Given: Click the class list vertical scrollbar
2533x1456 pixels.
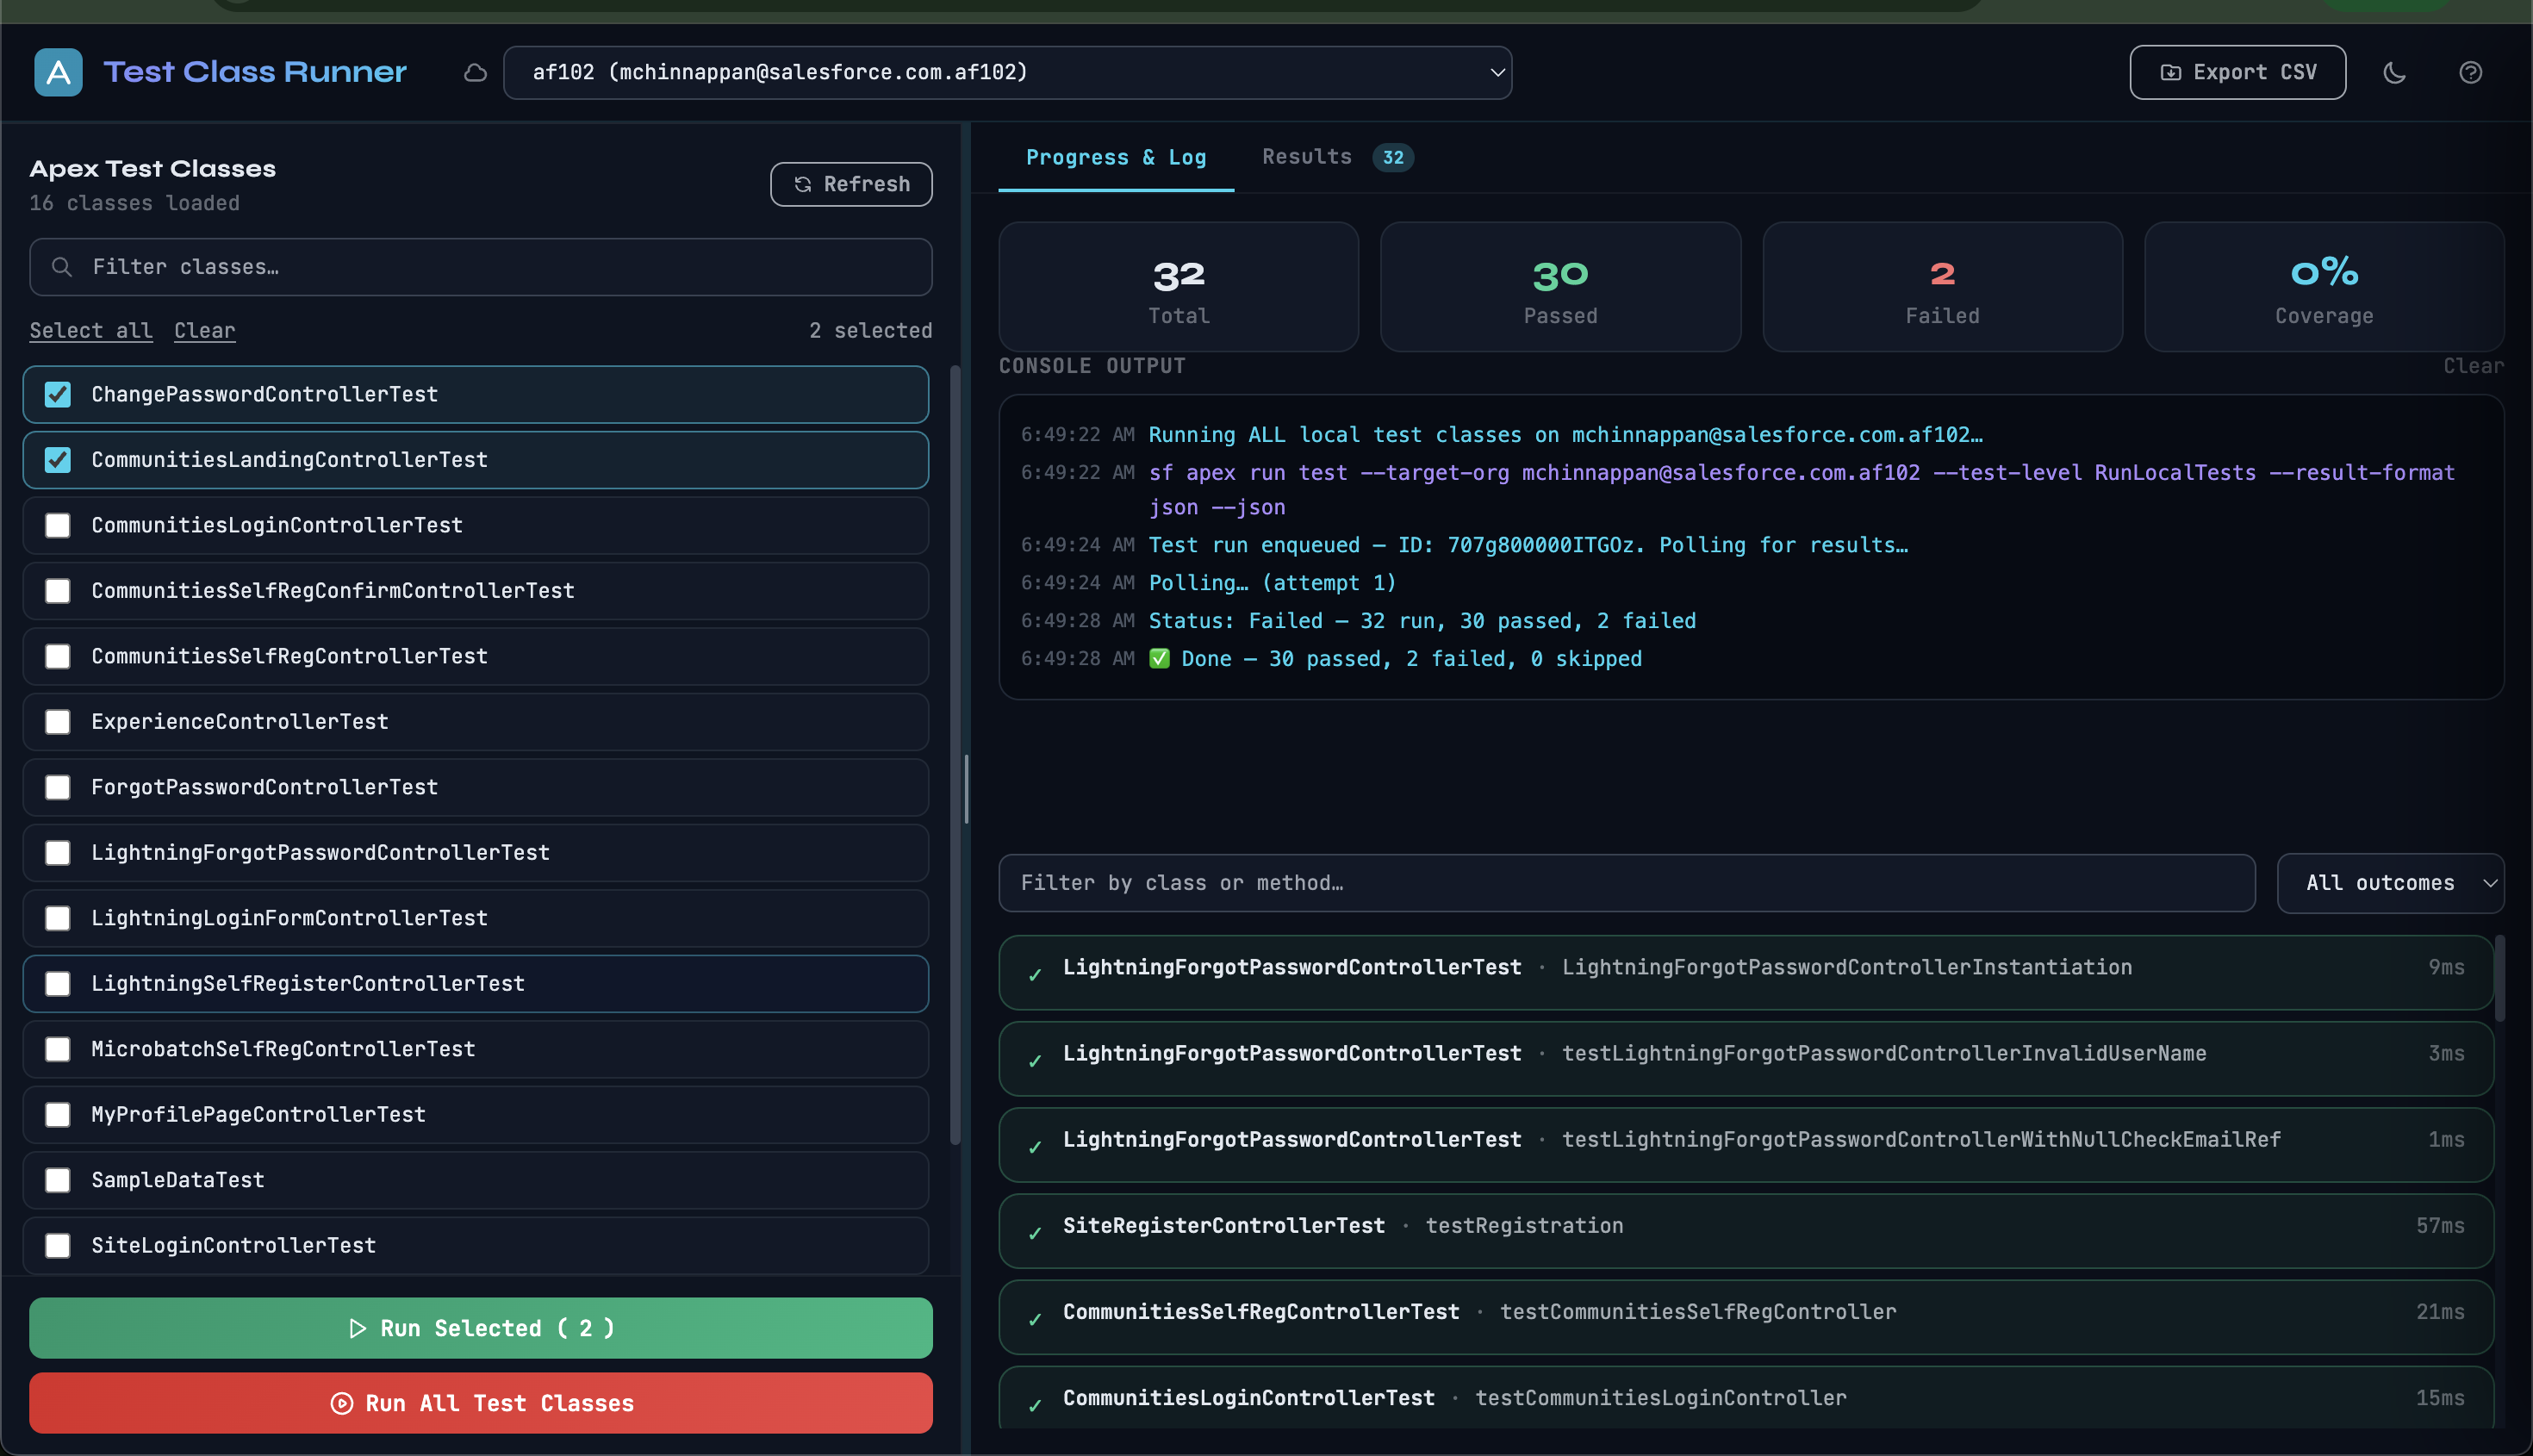Looking at the screenshot, I should (x=955, y=755).
